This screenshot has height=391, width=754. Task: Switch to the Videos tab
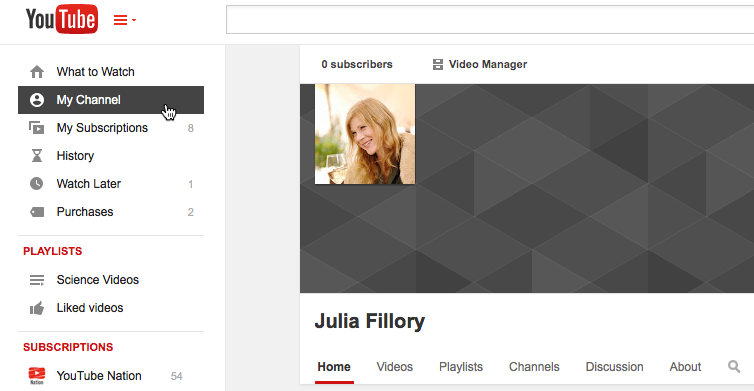[395, 367]
